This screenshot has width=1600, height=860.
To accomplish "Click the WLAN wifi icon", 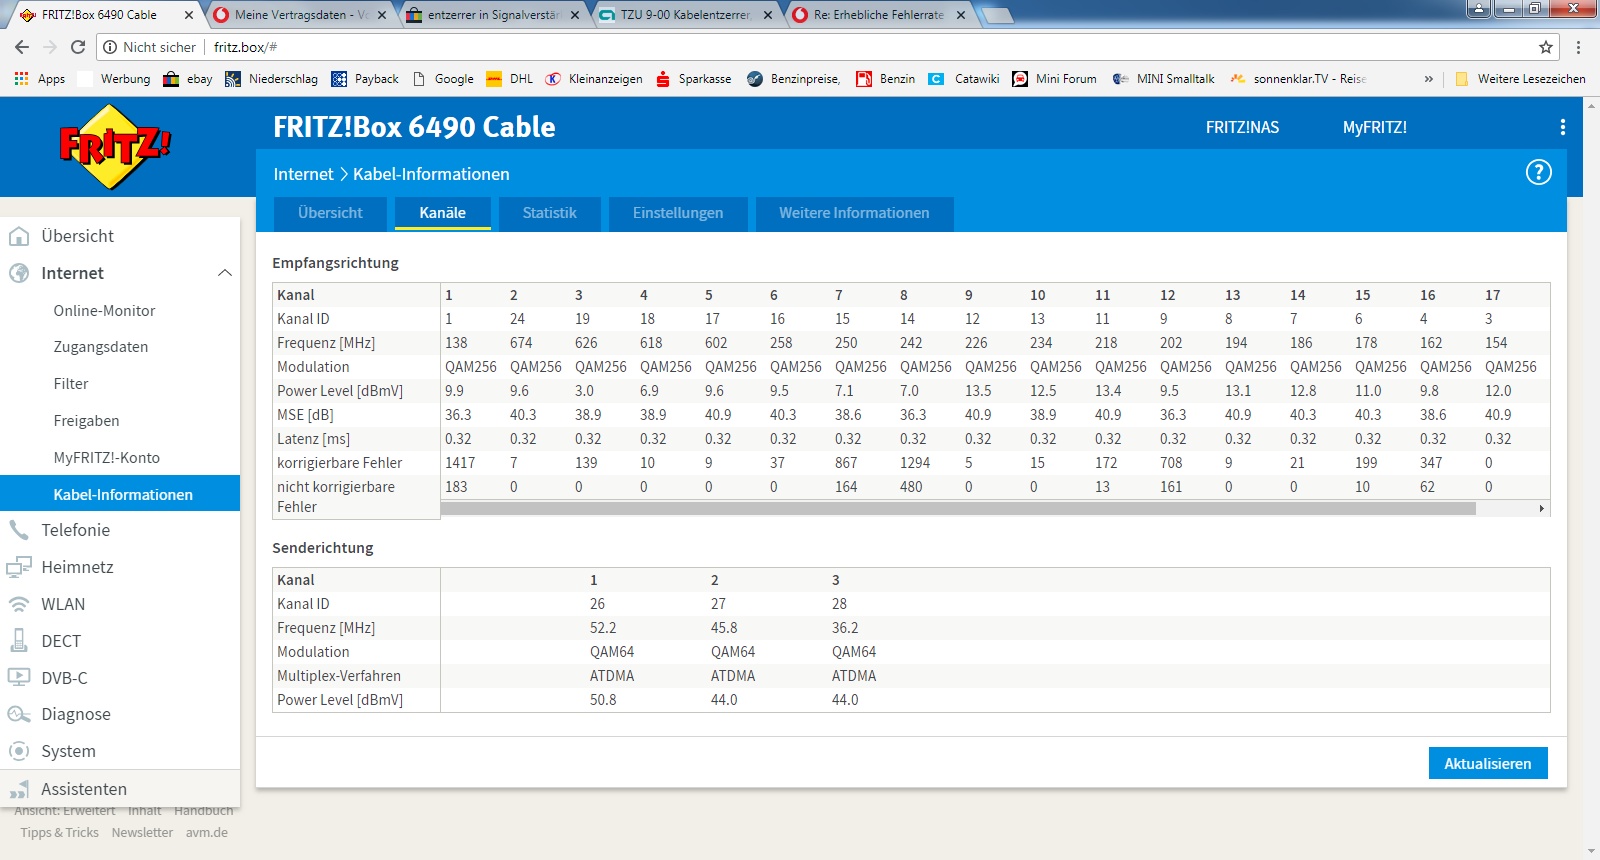I will click(19, 604).
